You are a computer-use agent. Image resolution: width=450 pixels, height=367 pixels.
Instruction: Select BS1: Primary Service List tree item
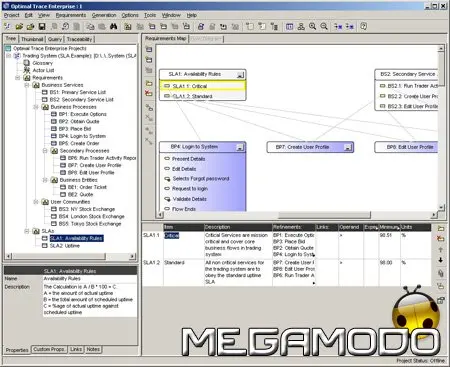78,92
